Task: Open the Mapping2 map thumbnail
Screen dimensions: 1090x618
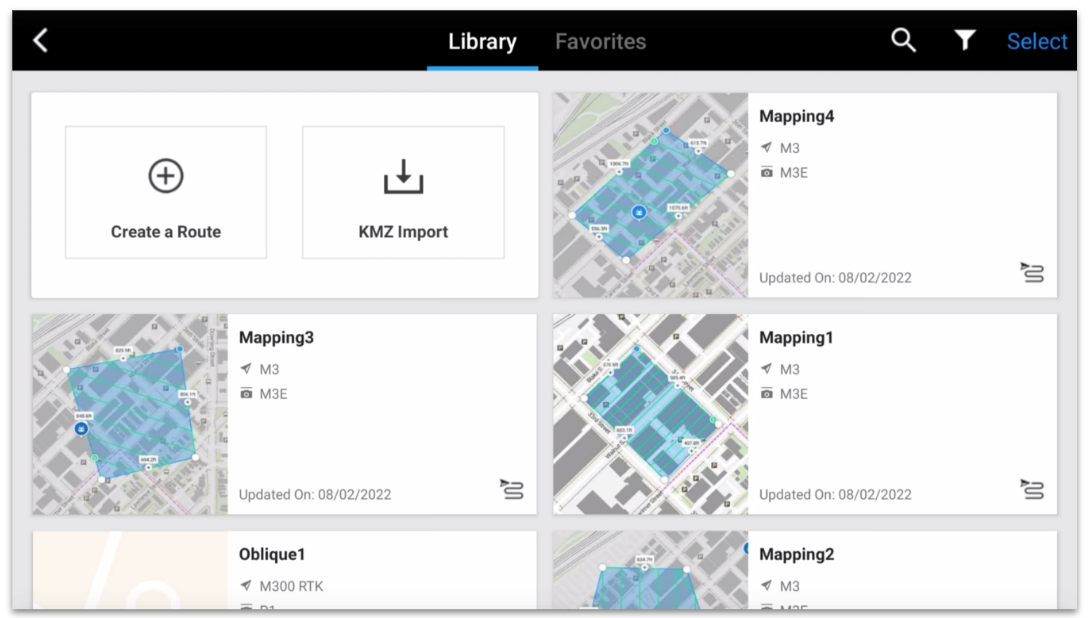Action: point(650,570)
